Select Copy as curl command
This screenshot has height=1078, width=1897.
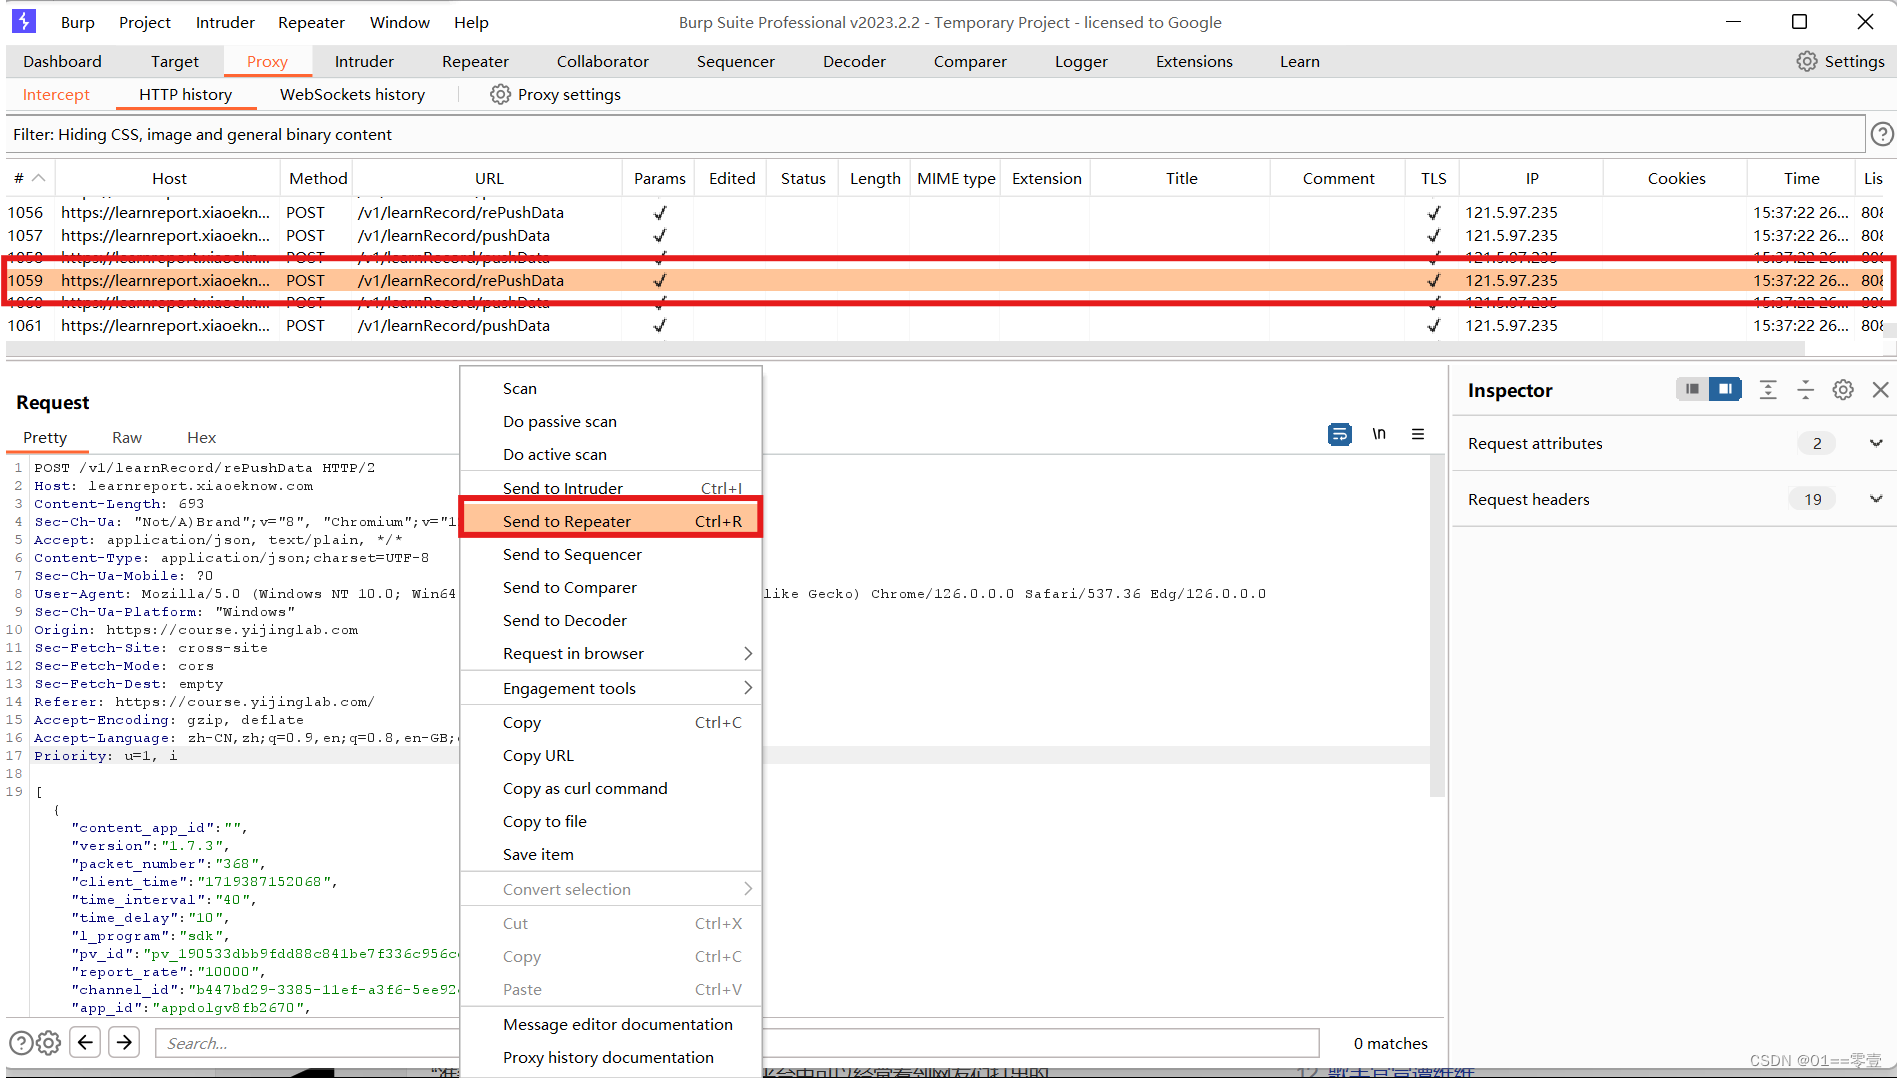(610, 788)
